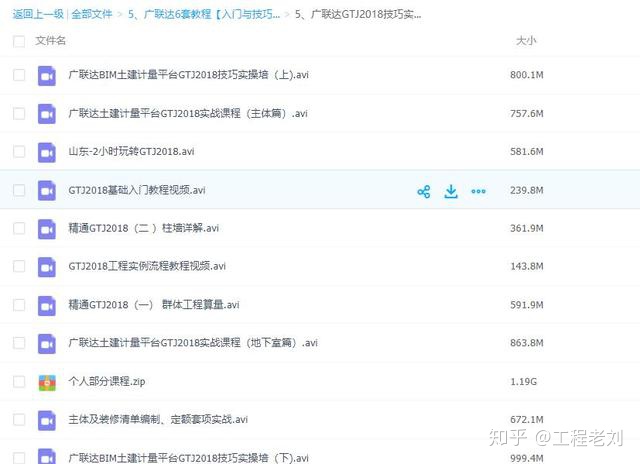Click video icon for 广联达BIM土建计量平台GTJ2018技巧实操培（下）.avi

47,456
